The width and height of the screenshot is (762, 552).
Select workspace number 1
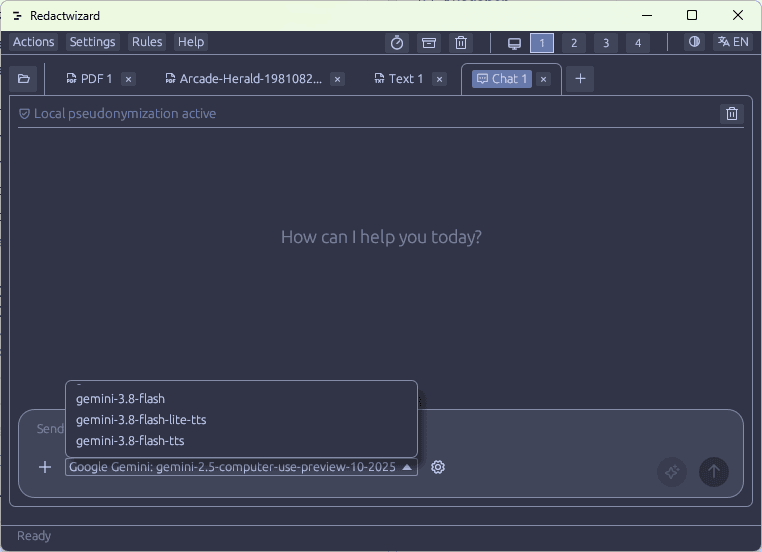tap(542, 43)
